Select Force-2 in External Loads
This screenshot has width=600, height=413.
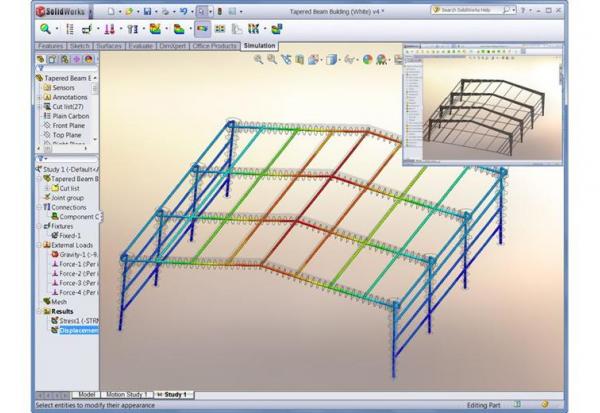[76, 274]
